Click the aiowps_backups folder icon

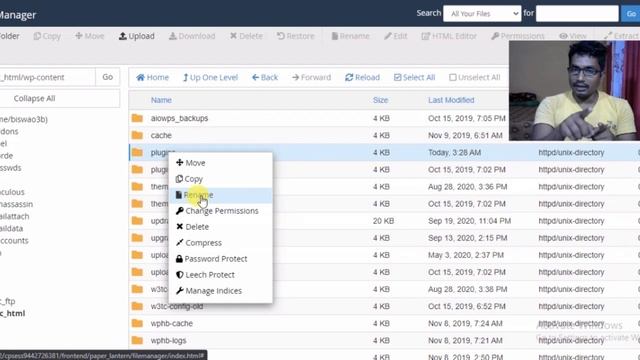click(x=137, y=118)
